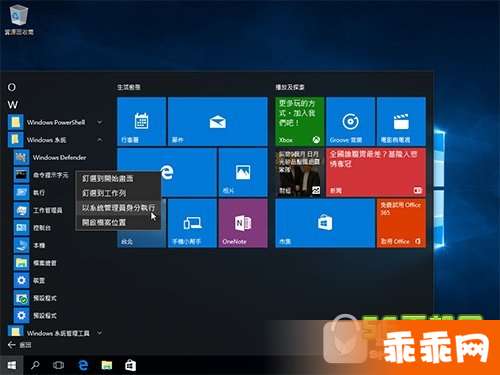The image size is (500, 375).
Task: Open the green Xbox tile
Action: click(x=300, y=121)
